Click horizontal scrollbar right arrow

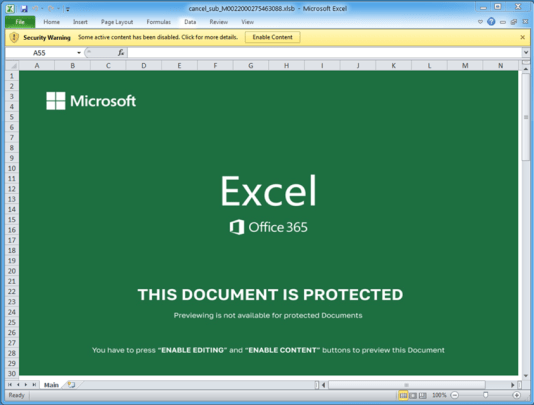tap(513, 385)
